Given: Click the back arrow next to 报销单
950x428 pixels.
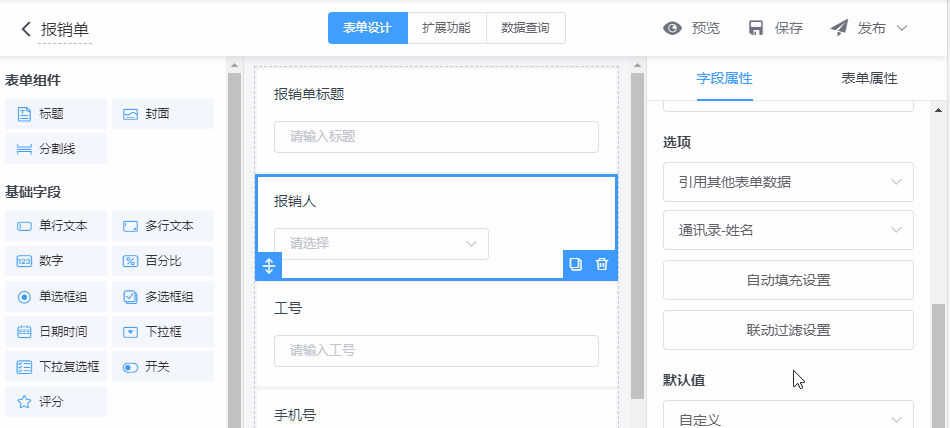Looking at the screenshot, I should 26,29.
